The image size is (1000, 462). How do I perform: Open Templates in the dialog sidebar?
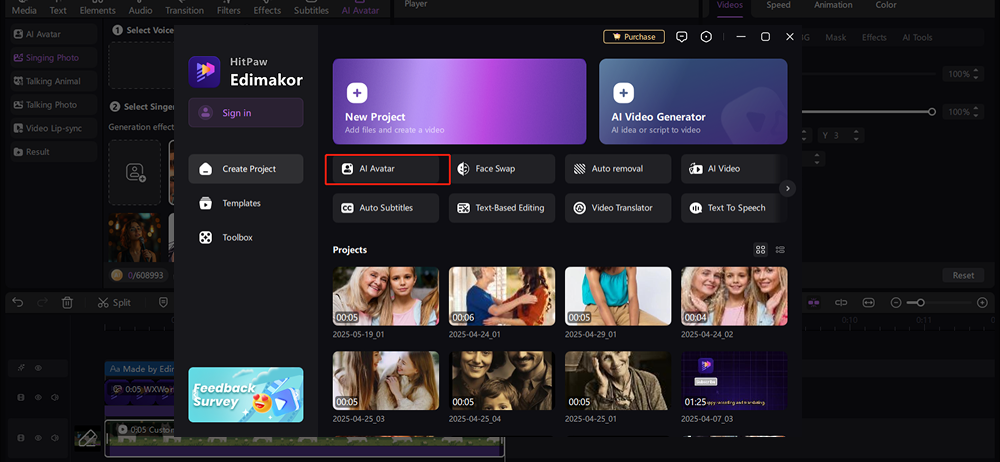(x=246, y=204)
